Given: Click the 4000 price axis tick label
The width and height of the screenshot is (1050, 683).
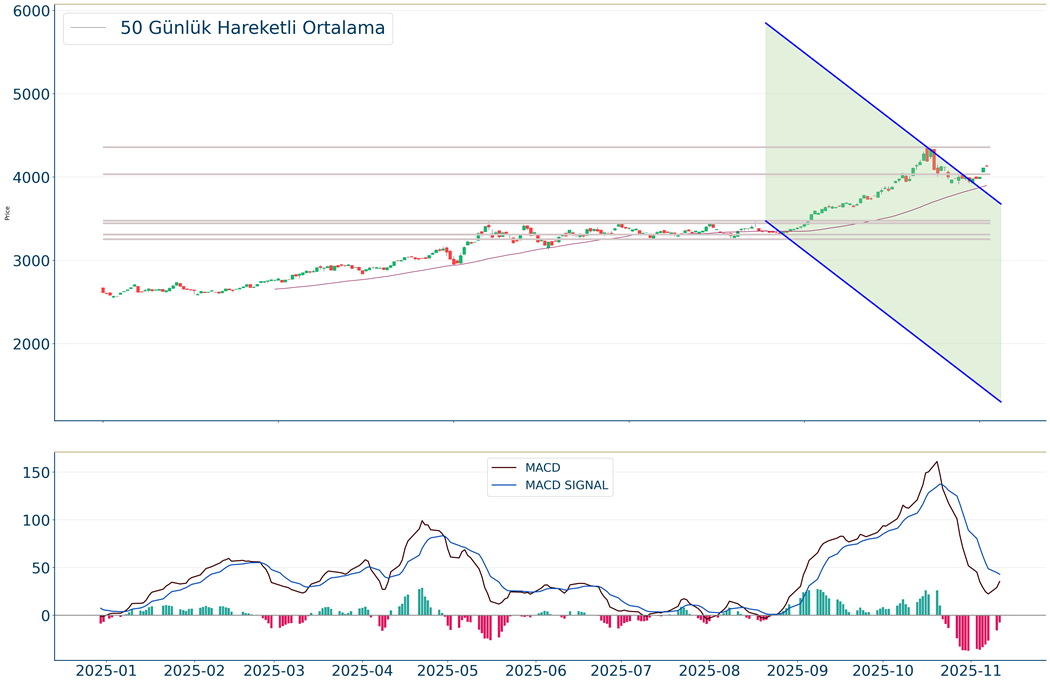Looking at the screenshot, I should click(33, 178).
